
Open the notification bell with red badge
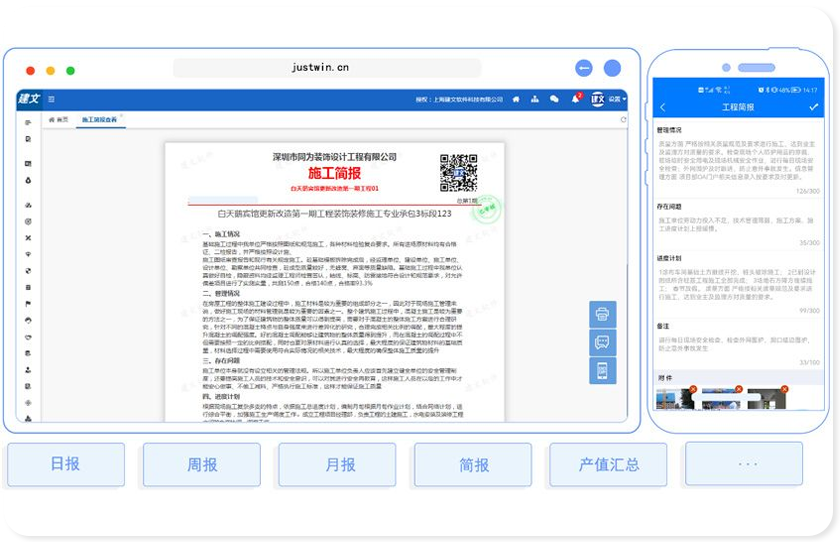[x=575, y=98]
